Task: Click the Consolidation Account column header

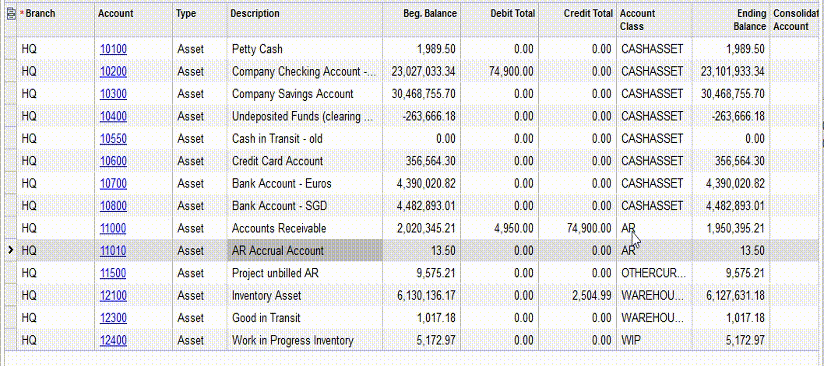Action: point(797,21)
